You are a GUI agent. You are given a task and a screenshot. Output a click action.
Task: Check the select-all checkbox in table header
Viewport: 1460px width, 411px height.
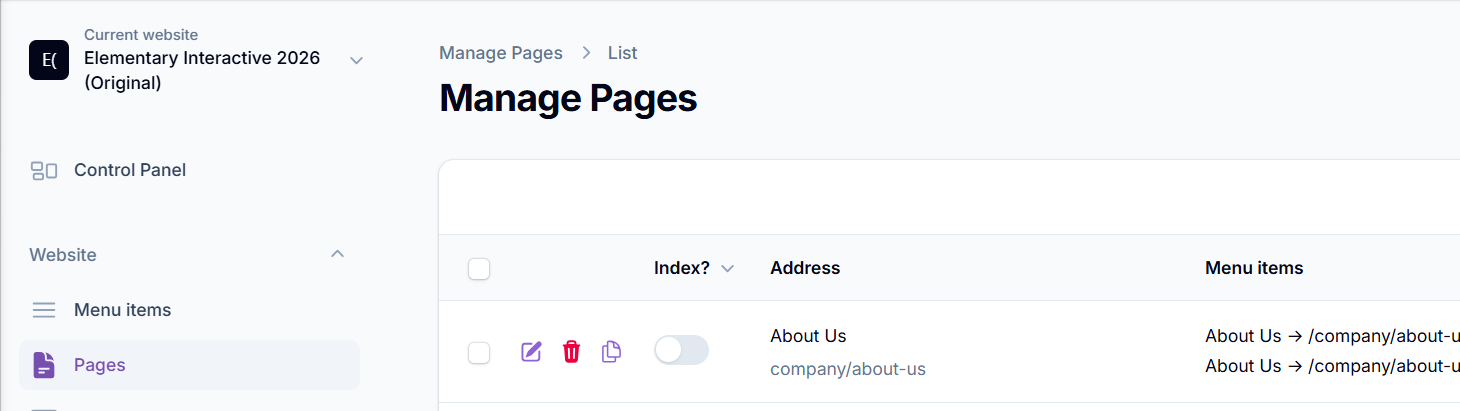479,268
